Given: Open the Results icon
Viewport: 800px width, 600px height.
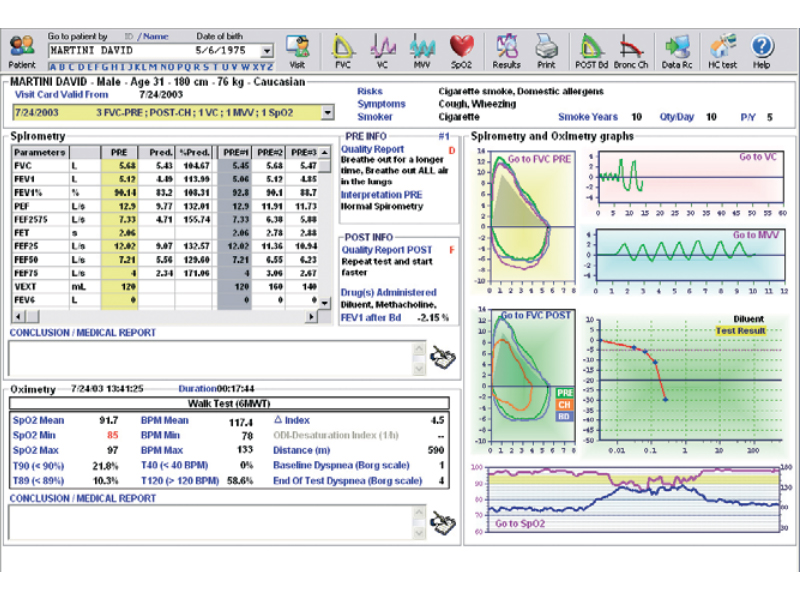Looking at the screenshot, I should (506, 51).
